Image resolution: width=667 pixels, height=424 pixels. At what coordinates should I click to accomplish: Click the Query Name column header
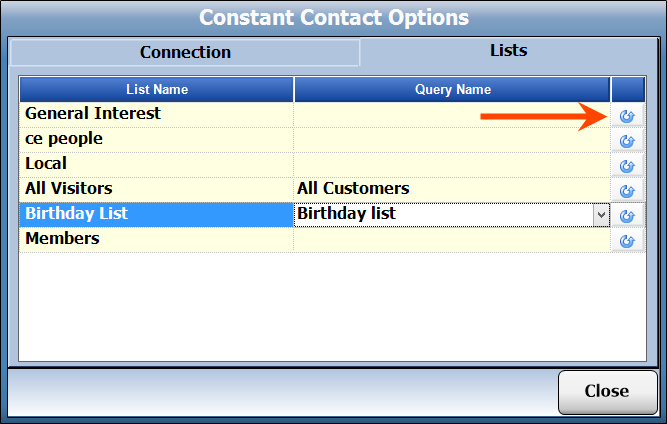pos(452,90)
